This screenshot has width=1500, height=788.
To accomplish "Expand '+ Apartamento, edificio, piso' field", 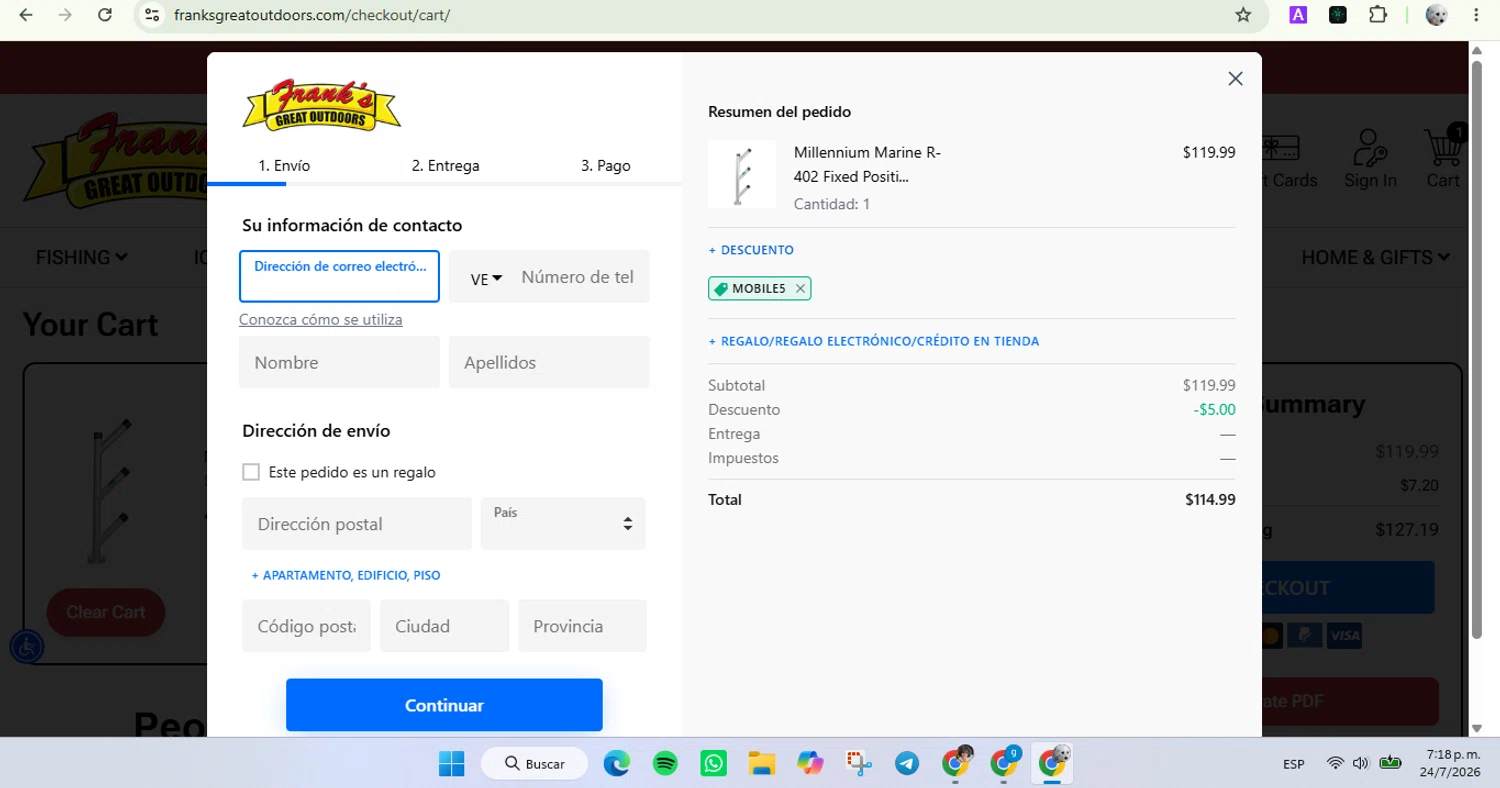I will 346,575.
